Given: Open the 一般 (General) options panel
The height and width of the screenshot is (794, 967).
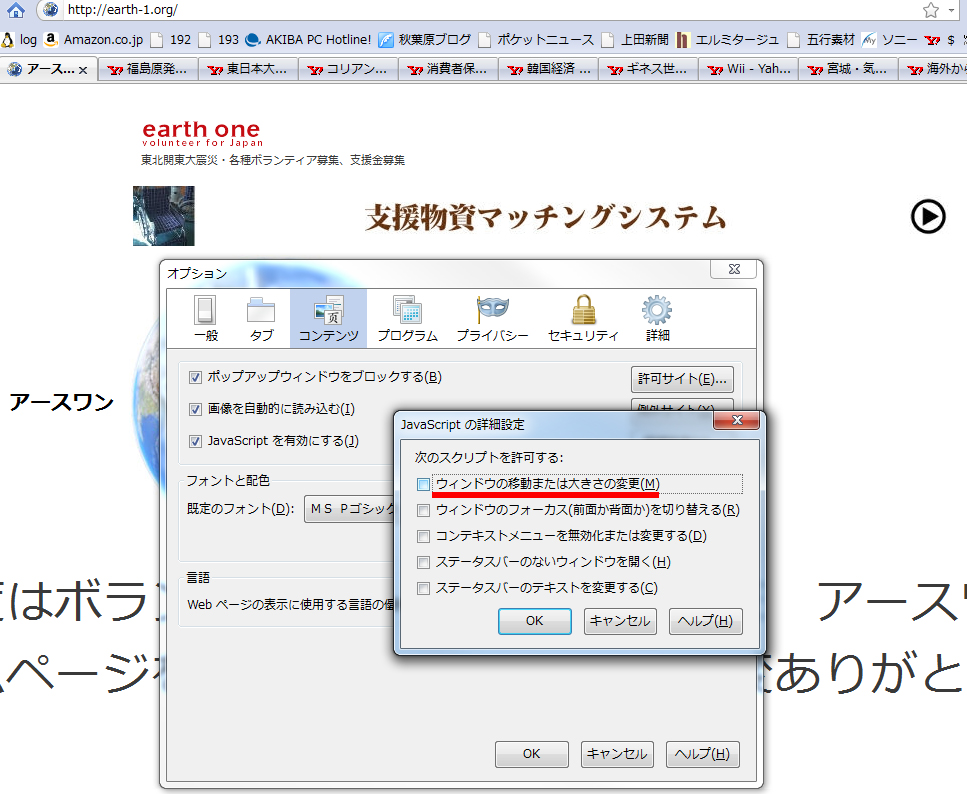Looking at the screenshot, I should click(x=205, y=318).
